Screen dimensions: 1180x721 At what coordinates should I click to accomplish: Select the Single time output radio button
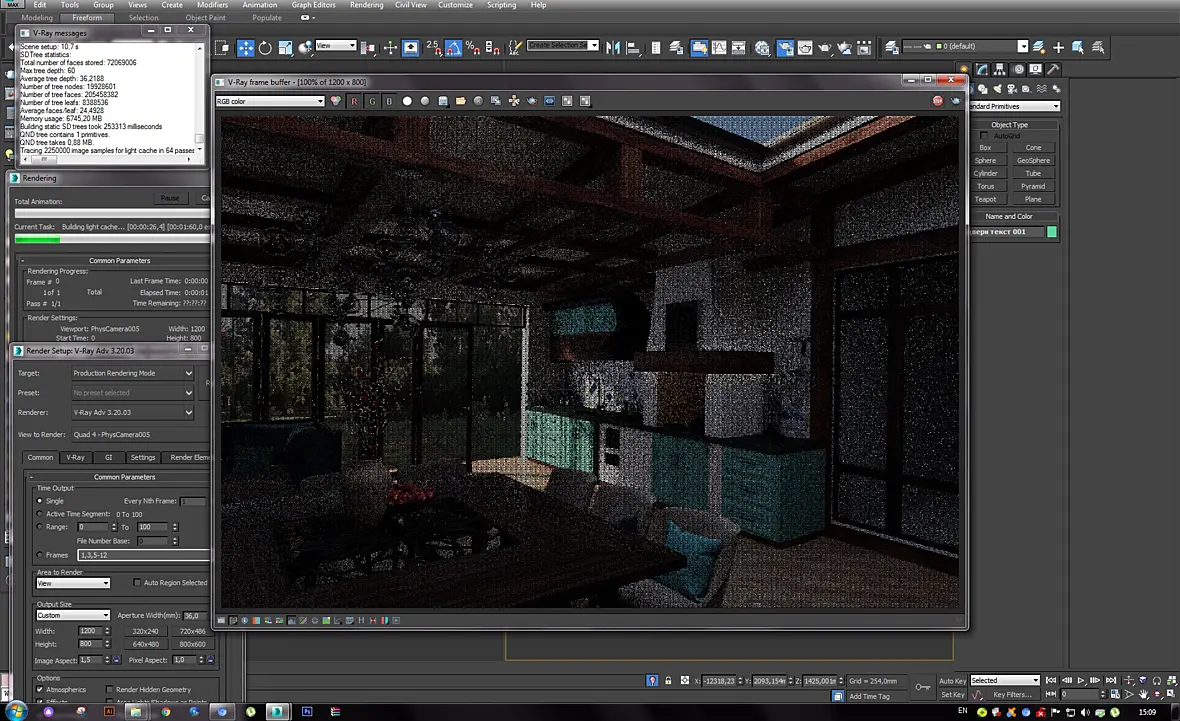click(40, 500)
